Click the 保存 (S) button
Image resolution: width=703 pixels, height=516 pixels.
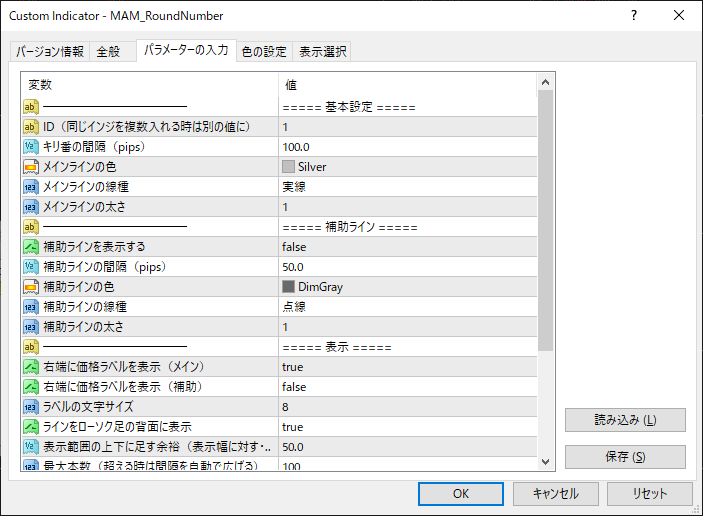click(625, 457)
